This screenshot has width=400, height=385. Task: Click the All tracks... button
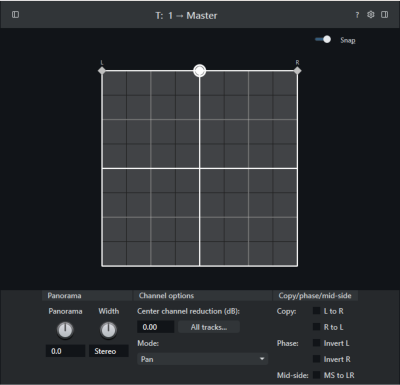(209, 327)
